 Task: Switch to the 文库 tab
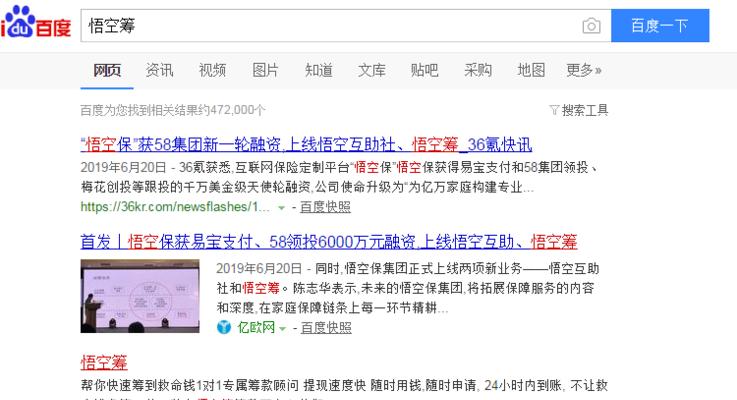(x=372, y=71)
